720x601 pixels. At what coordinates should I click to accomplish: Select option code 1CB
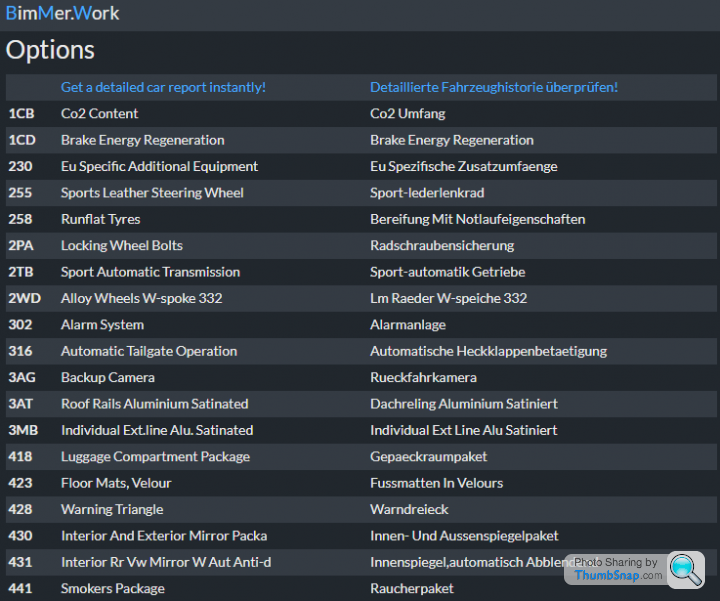click(x=22, y=113)
